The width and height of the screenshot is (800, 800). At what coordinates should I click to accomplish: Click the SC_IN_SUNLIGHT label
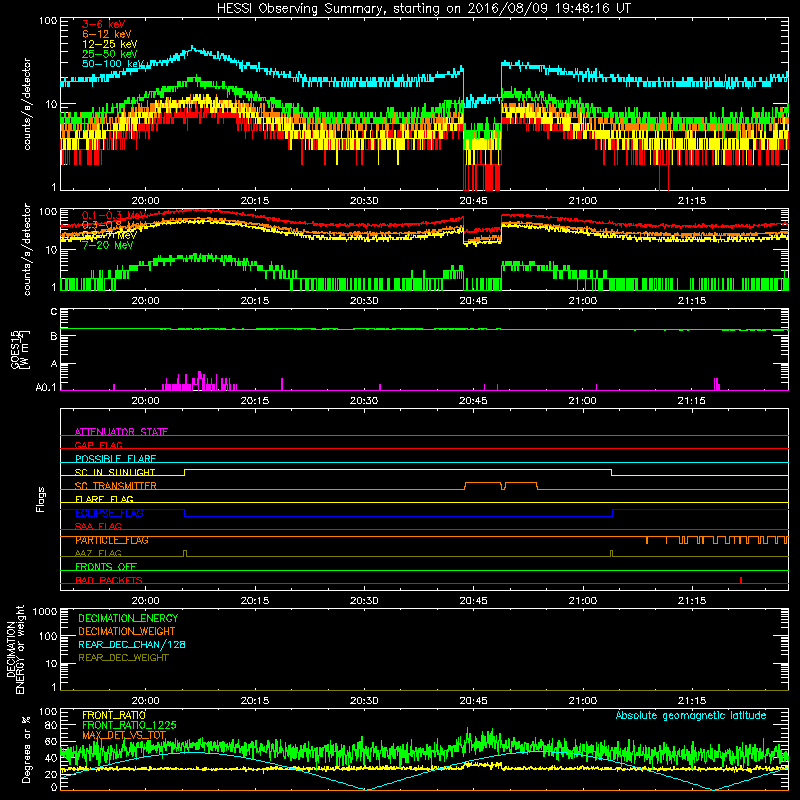[x=115, y=472]
